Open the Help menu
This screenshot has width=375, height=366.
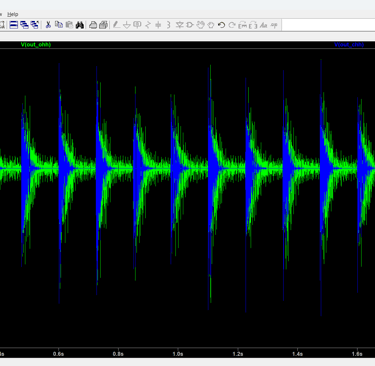(x=13, y=14)
